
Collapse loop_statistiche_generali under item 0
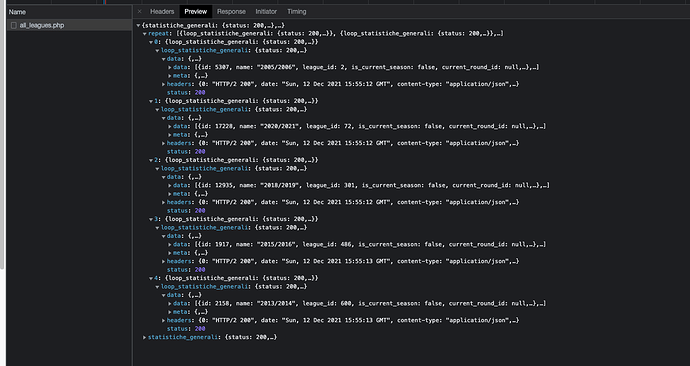pos(157,51)
